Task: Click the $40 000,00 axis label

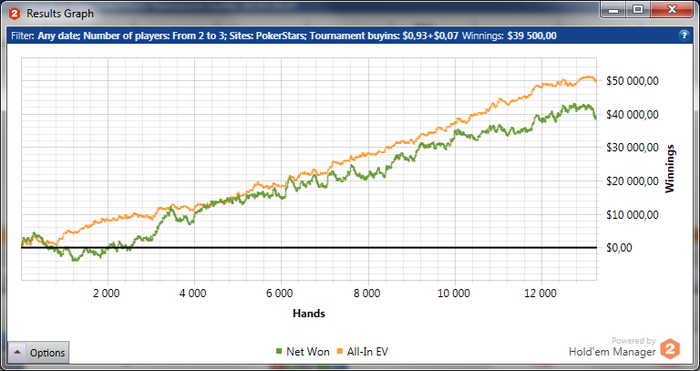Action: [x=633, y=114]
